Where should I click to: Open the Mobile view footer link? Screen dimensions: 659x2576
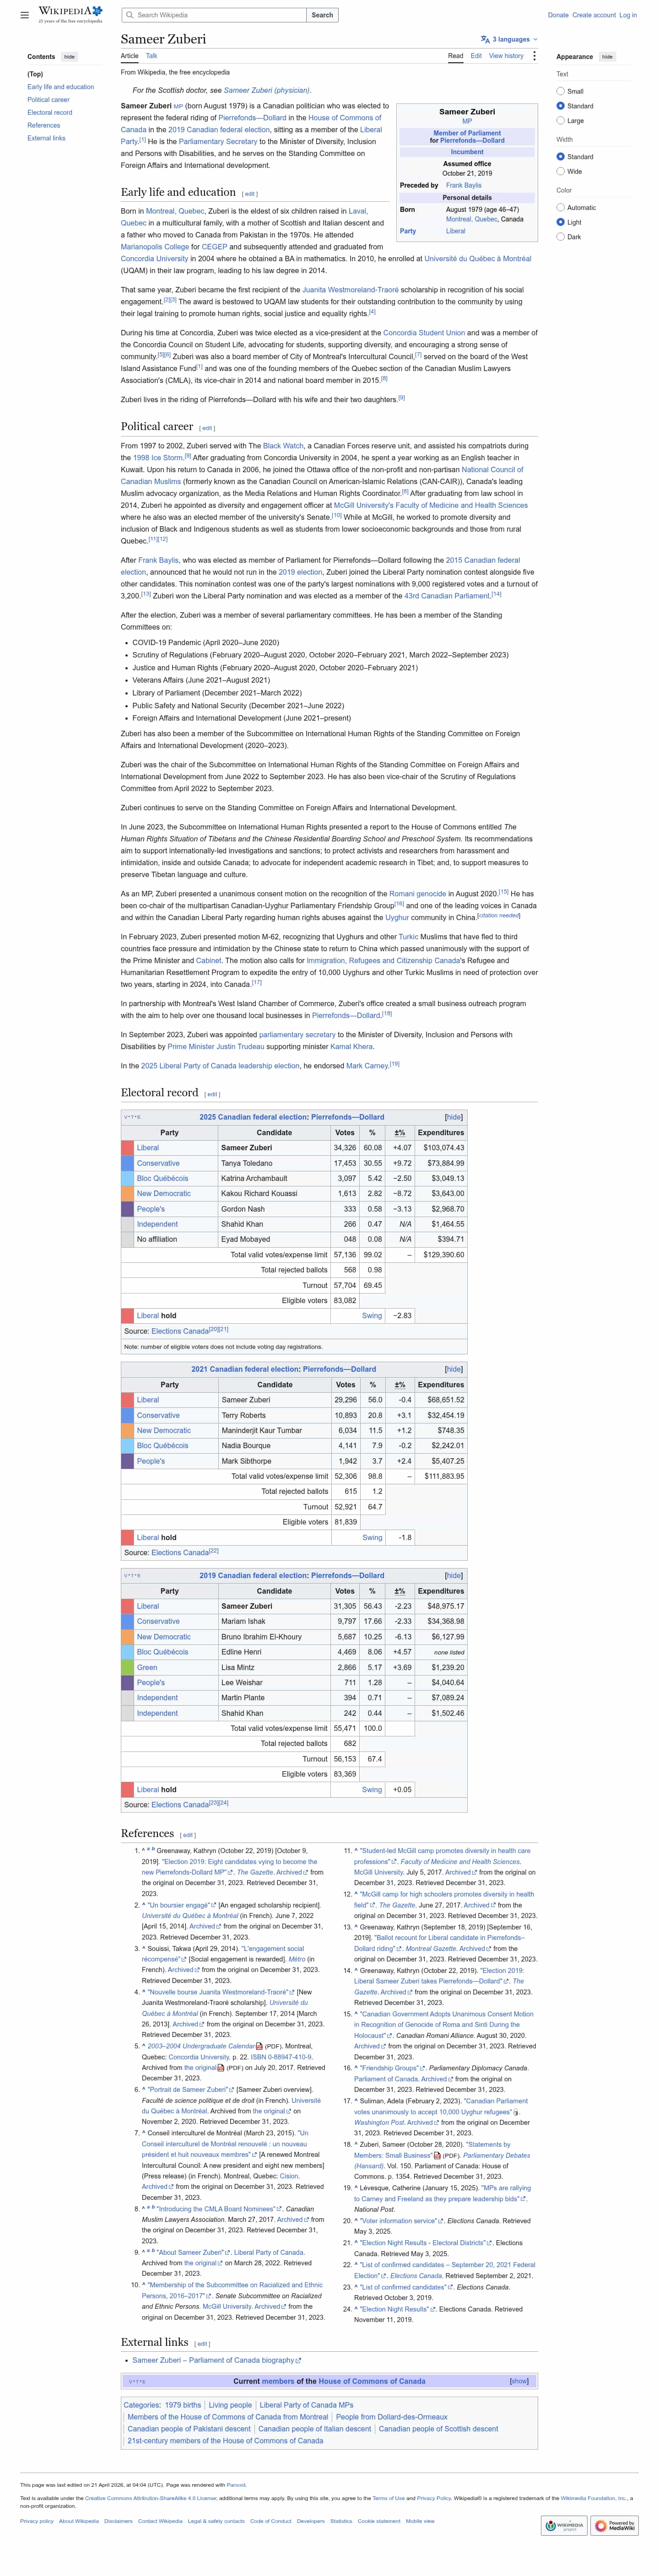point(420,2521)
